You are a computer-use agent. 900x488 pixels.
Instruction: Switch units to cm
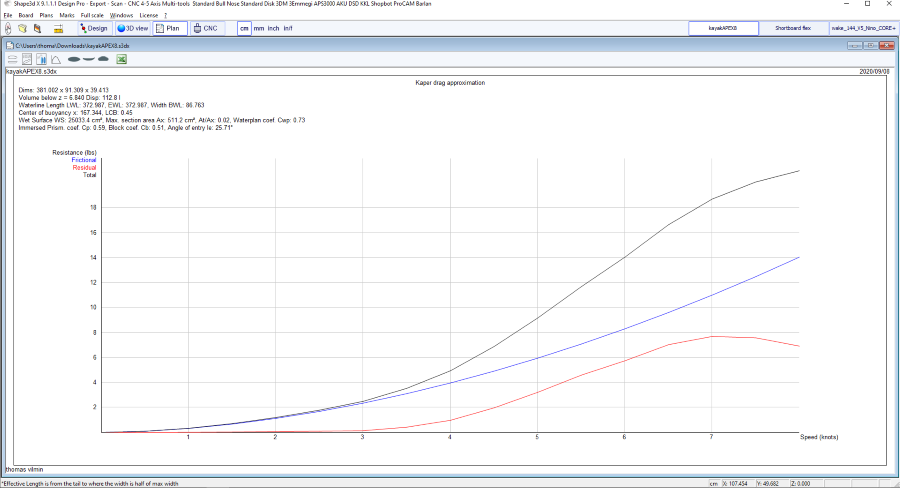[244, 29]
